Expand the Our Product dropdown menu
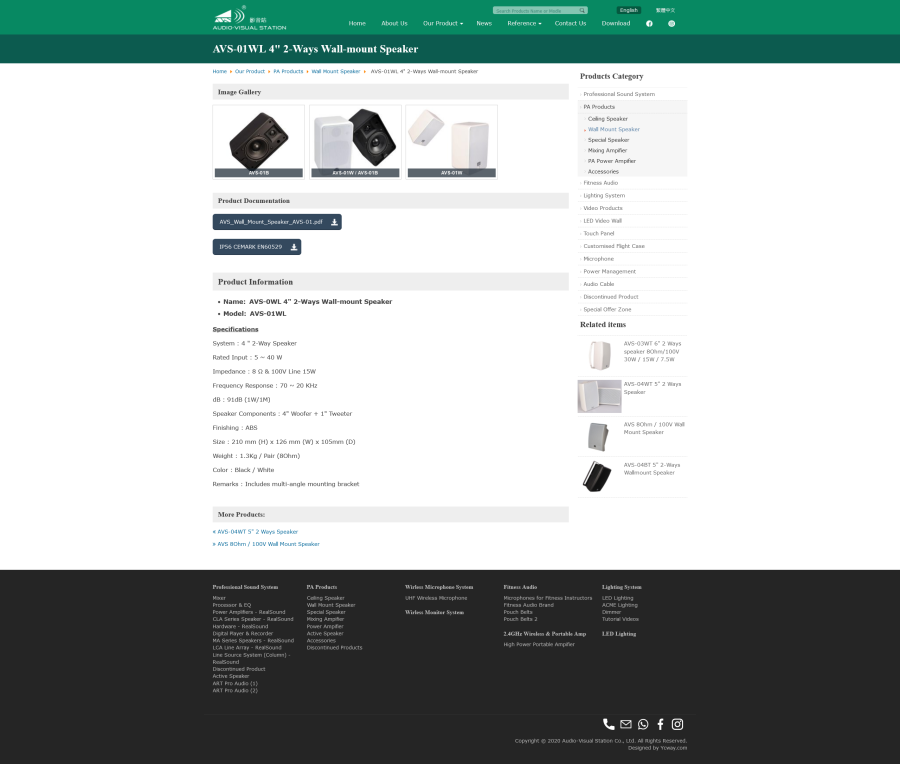 click(x=442, y=23)
